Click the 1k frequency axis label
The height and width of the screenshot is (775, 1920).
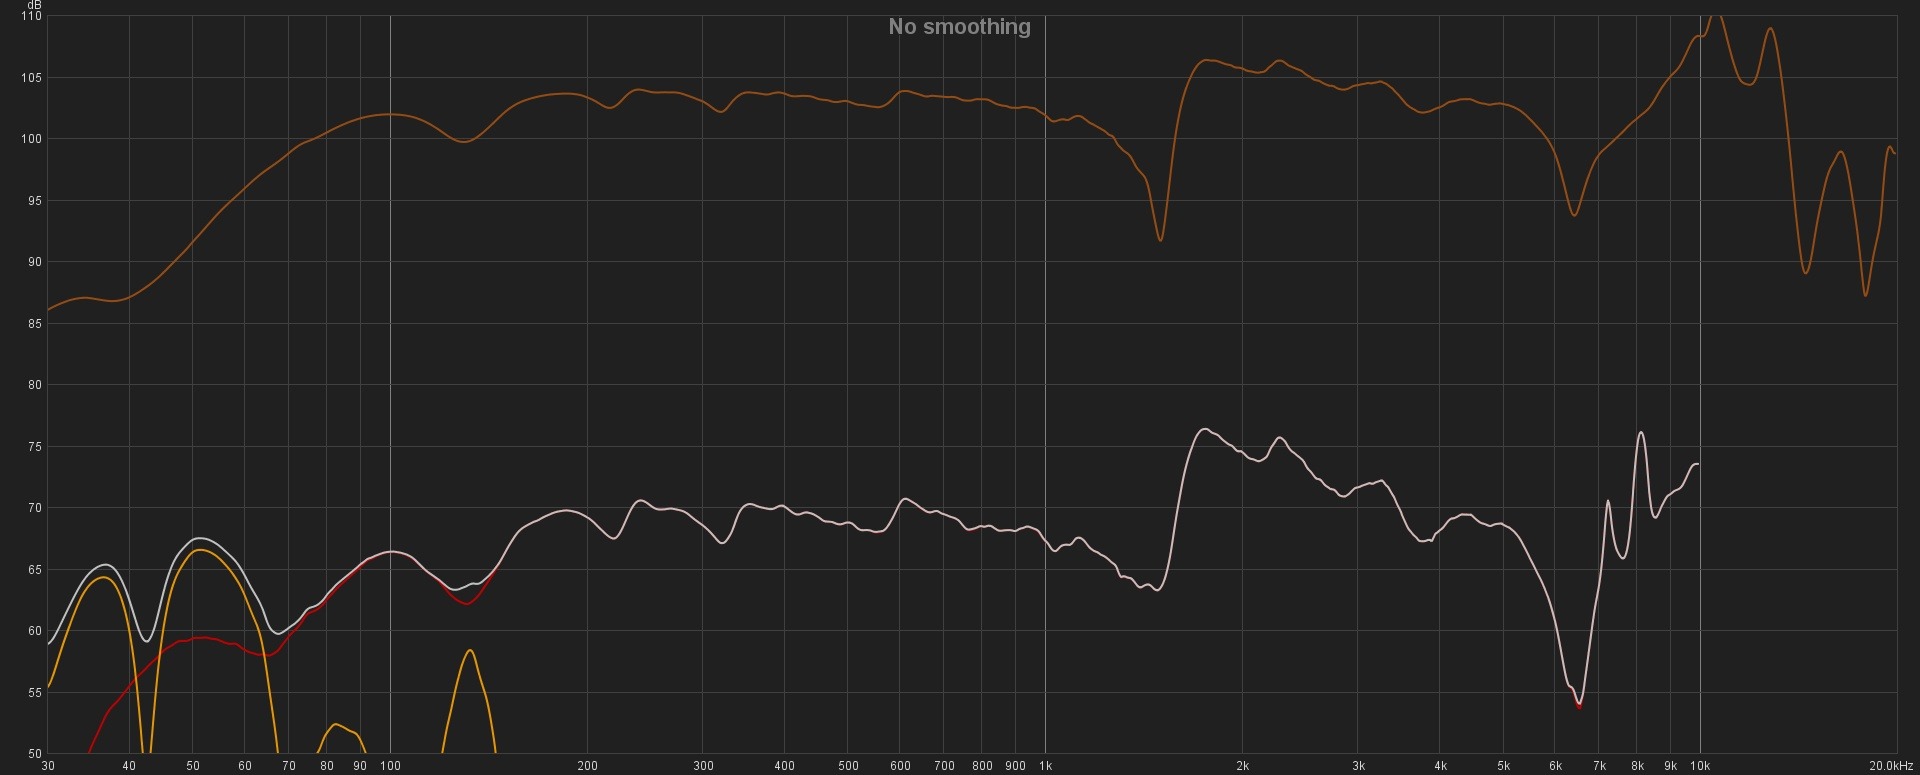pos(1045,766)
